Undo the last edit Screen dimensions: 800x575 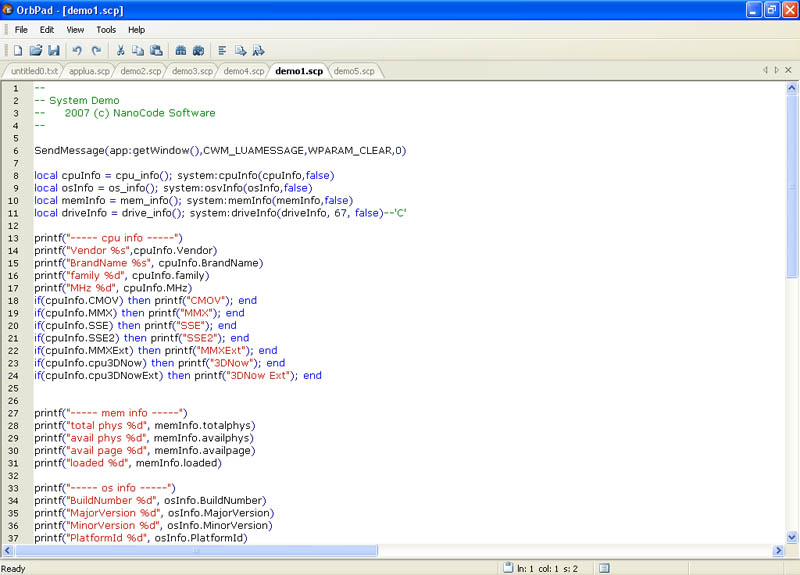coord(77,50)
